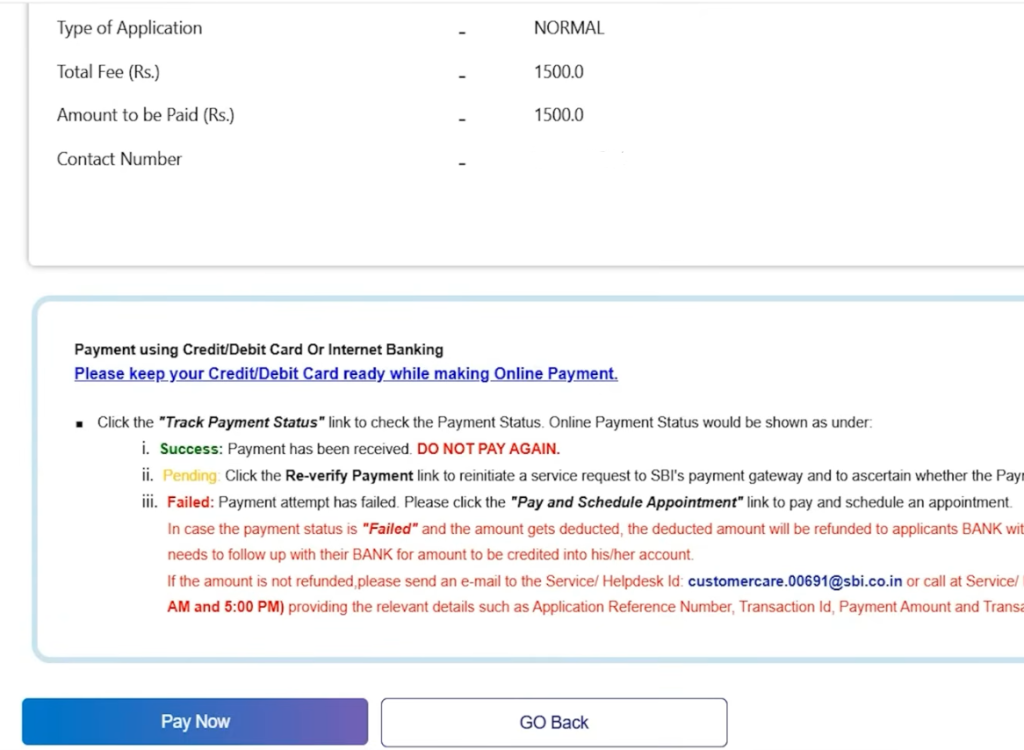The image size is (1024, 750).
Task: Click the green Success status word
Action: click(190, 450)
